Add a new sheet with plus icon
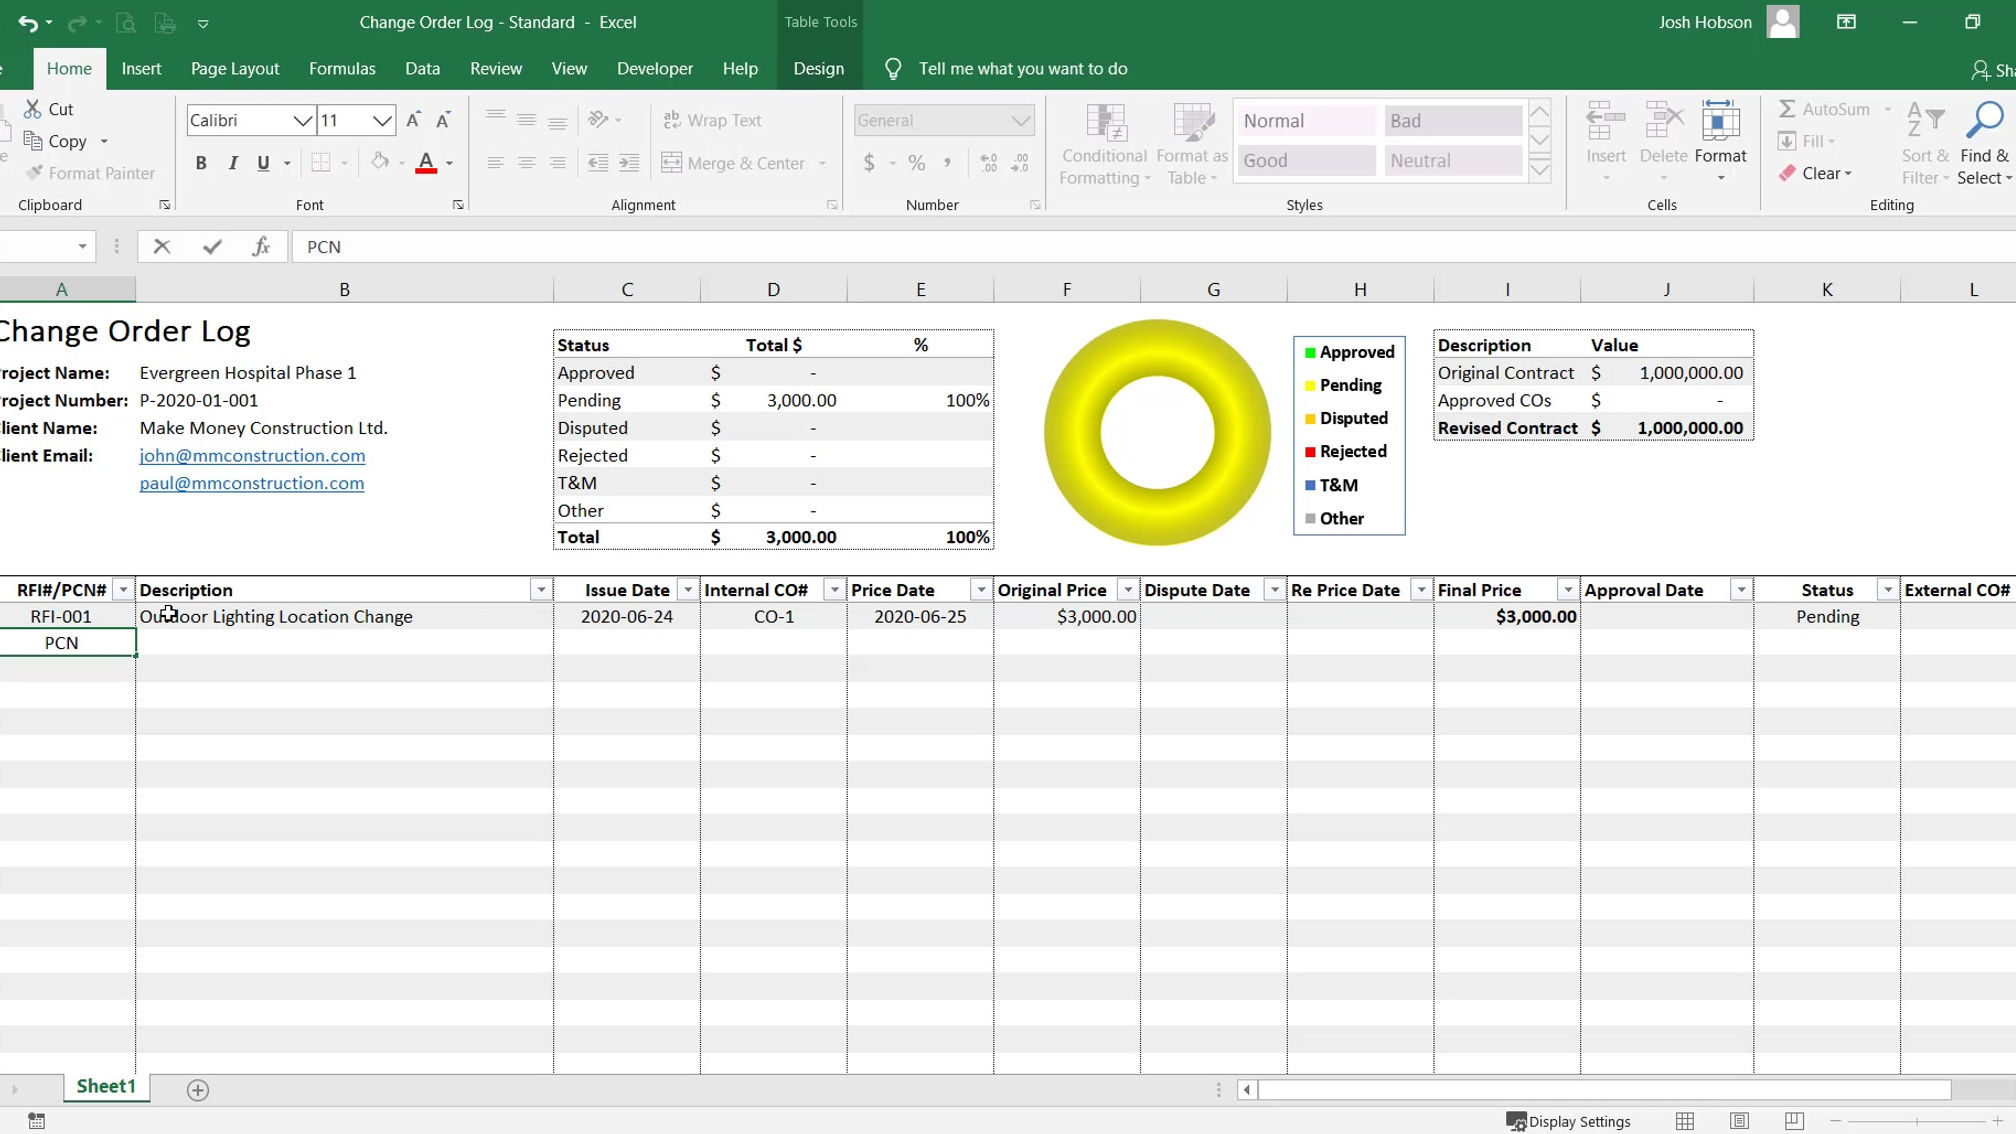The height and width of the screenshot is (1134, 2016). coord(198,1090)
